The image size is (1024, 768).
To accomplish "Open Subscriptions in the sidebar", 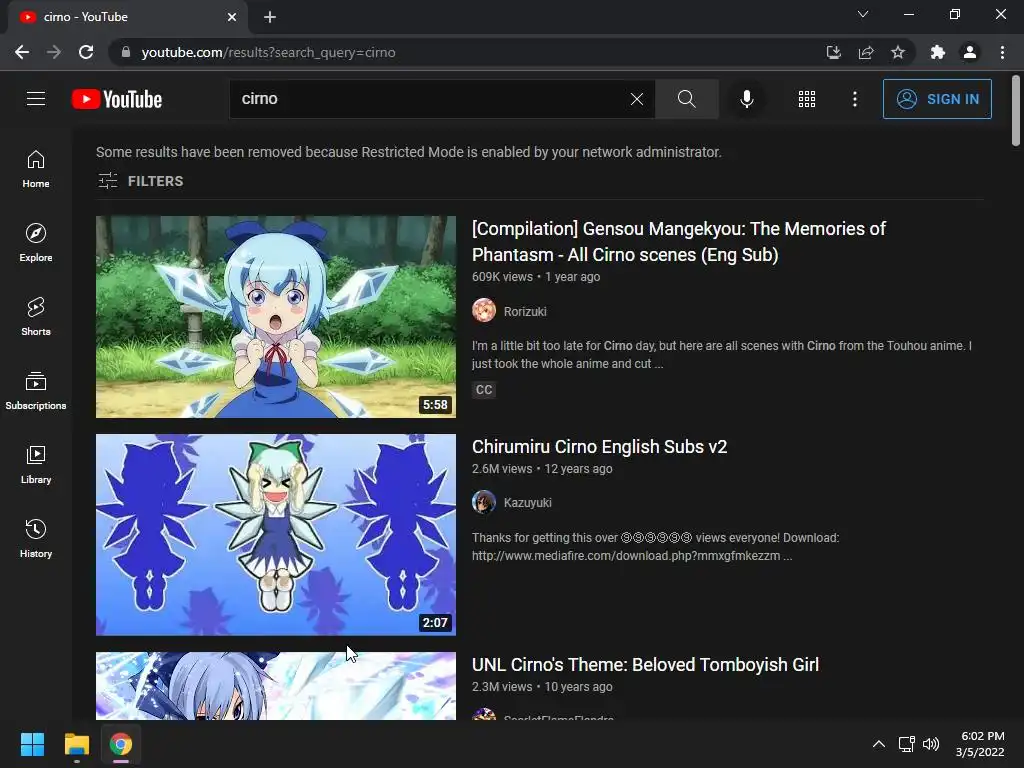I will [x=36, y=391].
